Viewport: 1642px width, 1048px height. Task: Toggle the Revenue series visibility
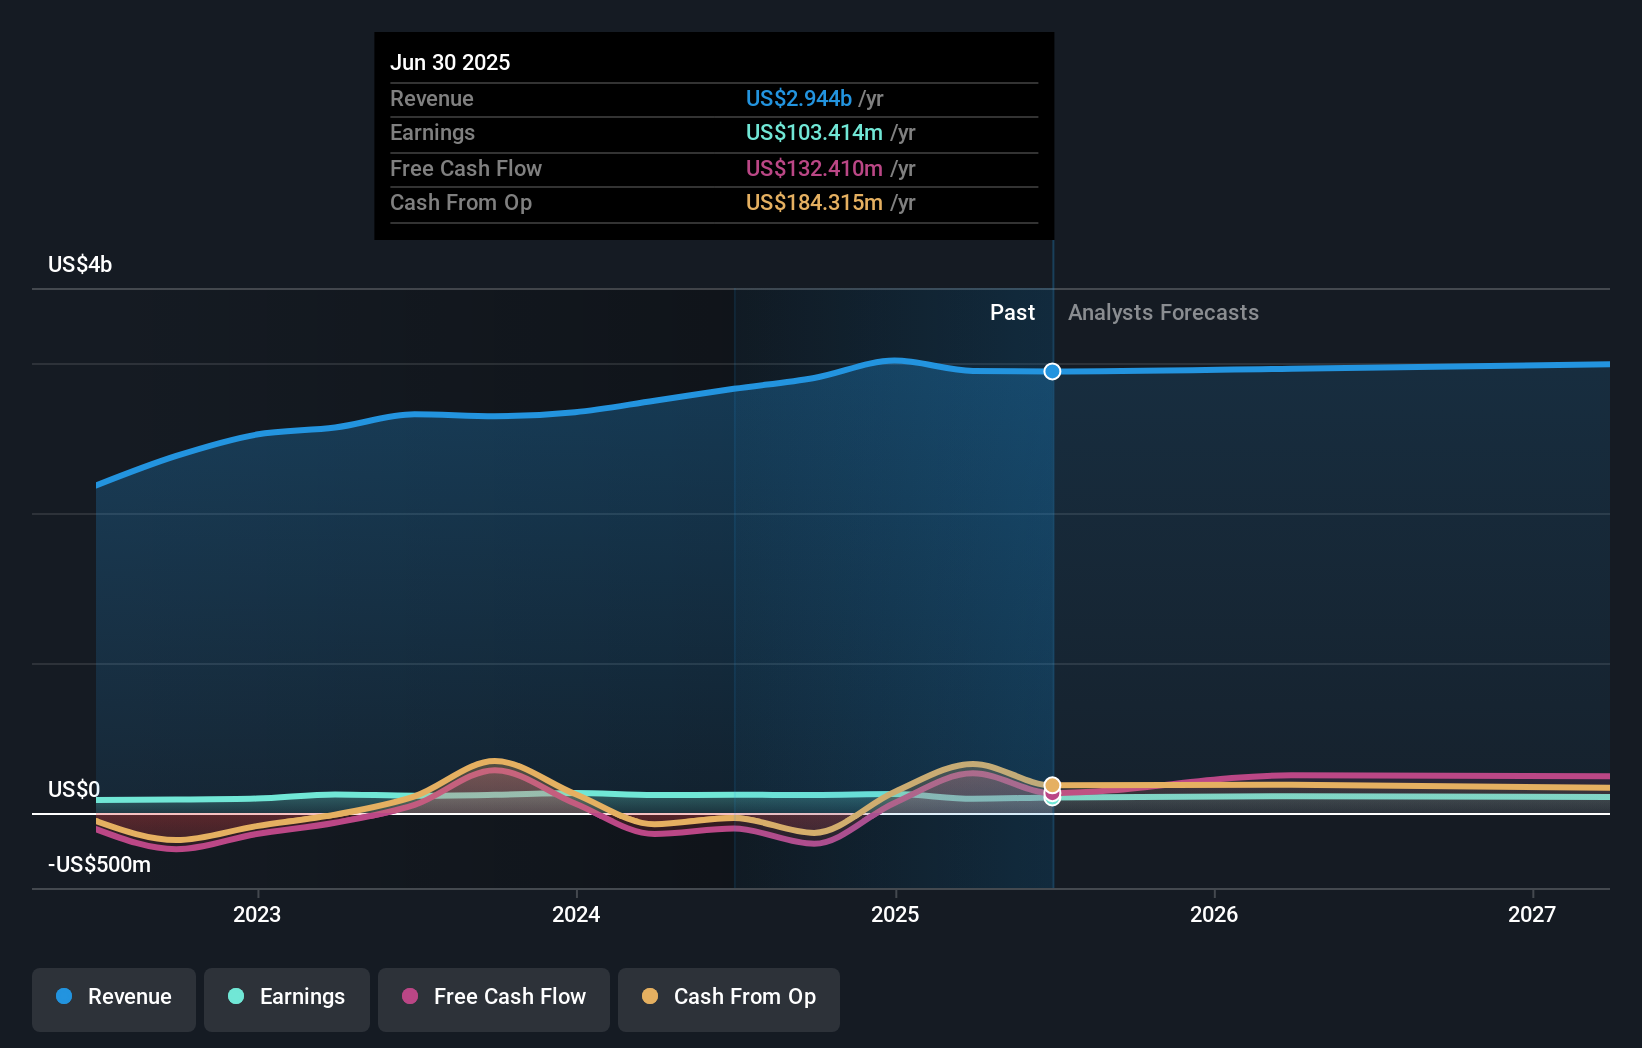pyautogui.click(x=113, y=999)
